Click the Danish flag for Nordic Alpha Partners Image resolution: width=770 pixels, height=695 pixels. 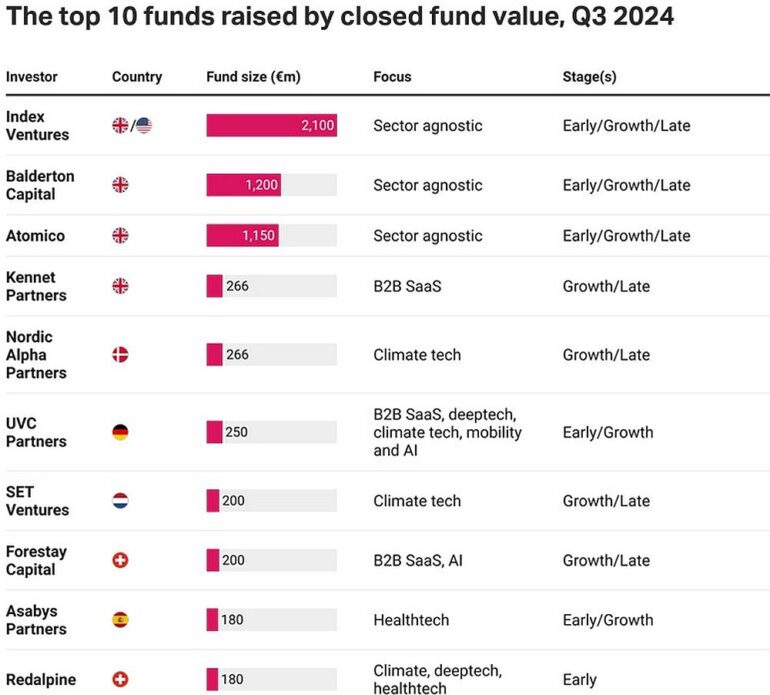[x=120, y=355]
